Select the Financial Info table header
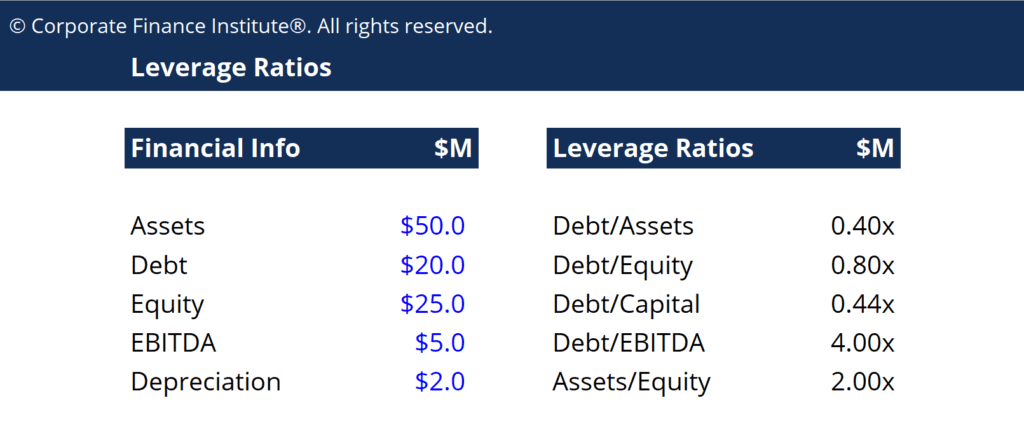The width and height of the screenshot is (1024, 426). 216,149
